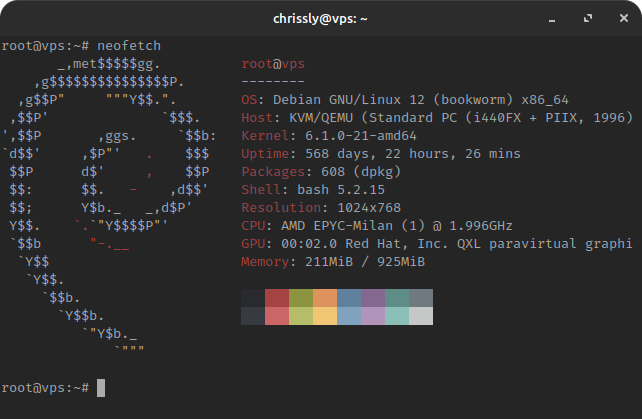Minimize the terminal window
Viewport: 642px width, 419px height.
[552, 19]
